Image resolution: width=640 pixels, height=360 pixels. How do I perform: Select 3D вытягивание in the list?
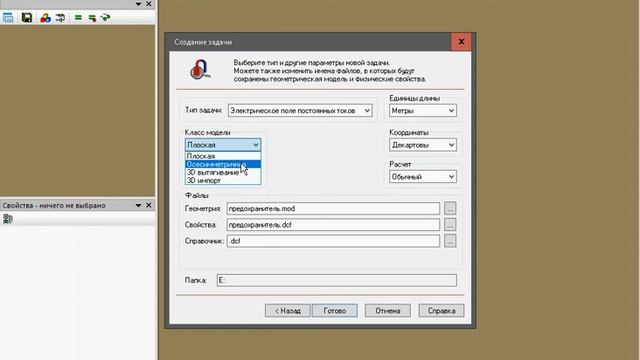[223, 172]
